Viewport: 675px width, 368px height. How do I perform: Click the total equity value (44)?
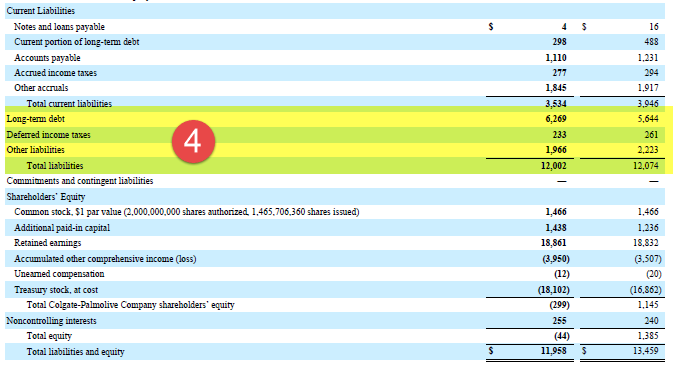click(x=562, y=336)
